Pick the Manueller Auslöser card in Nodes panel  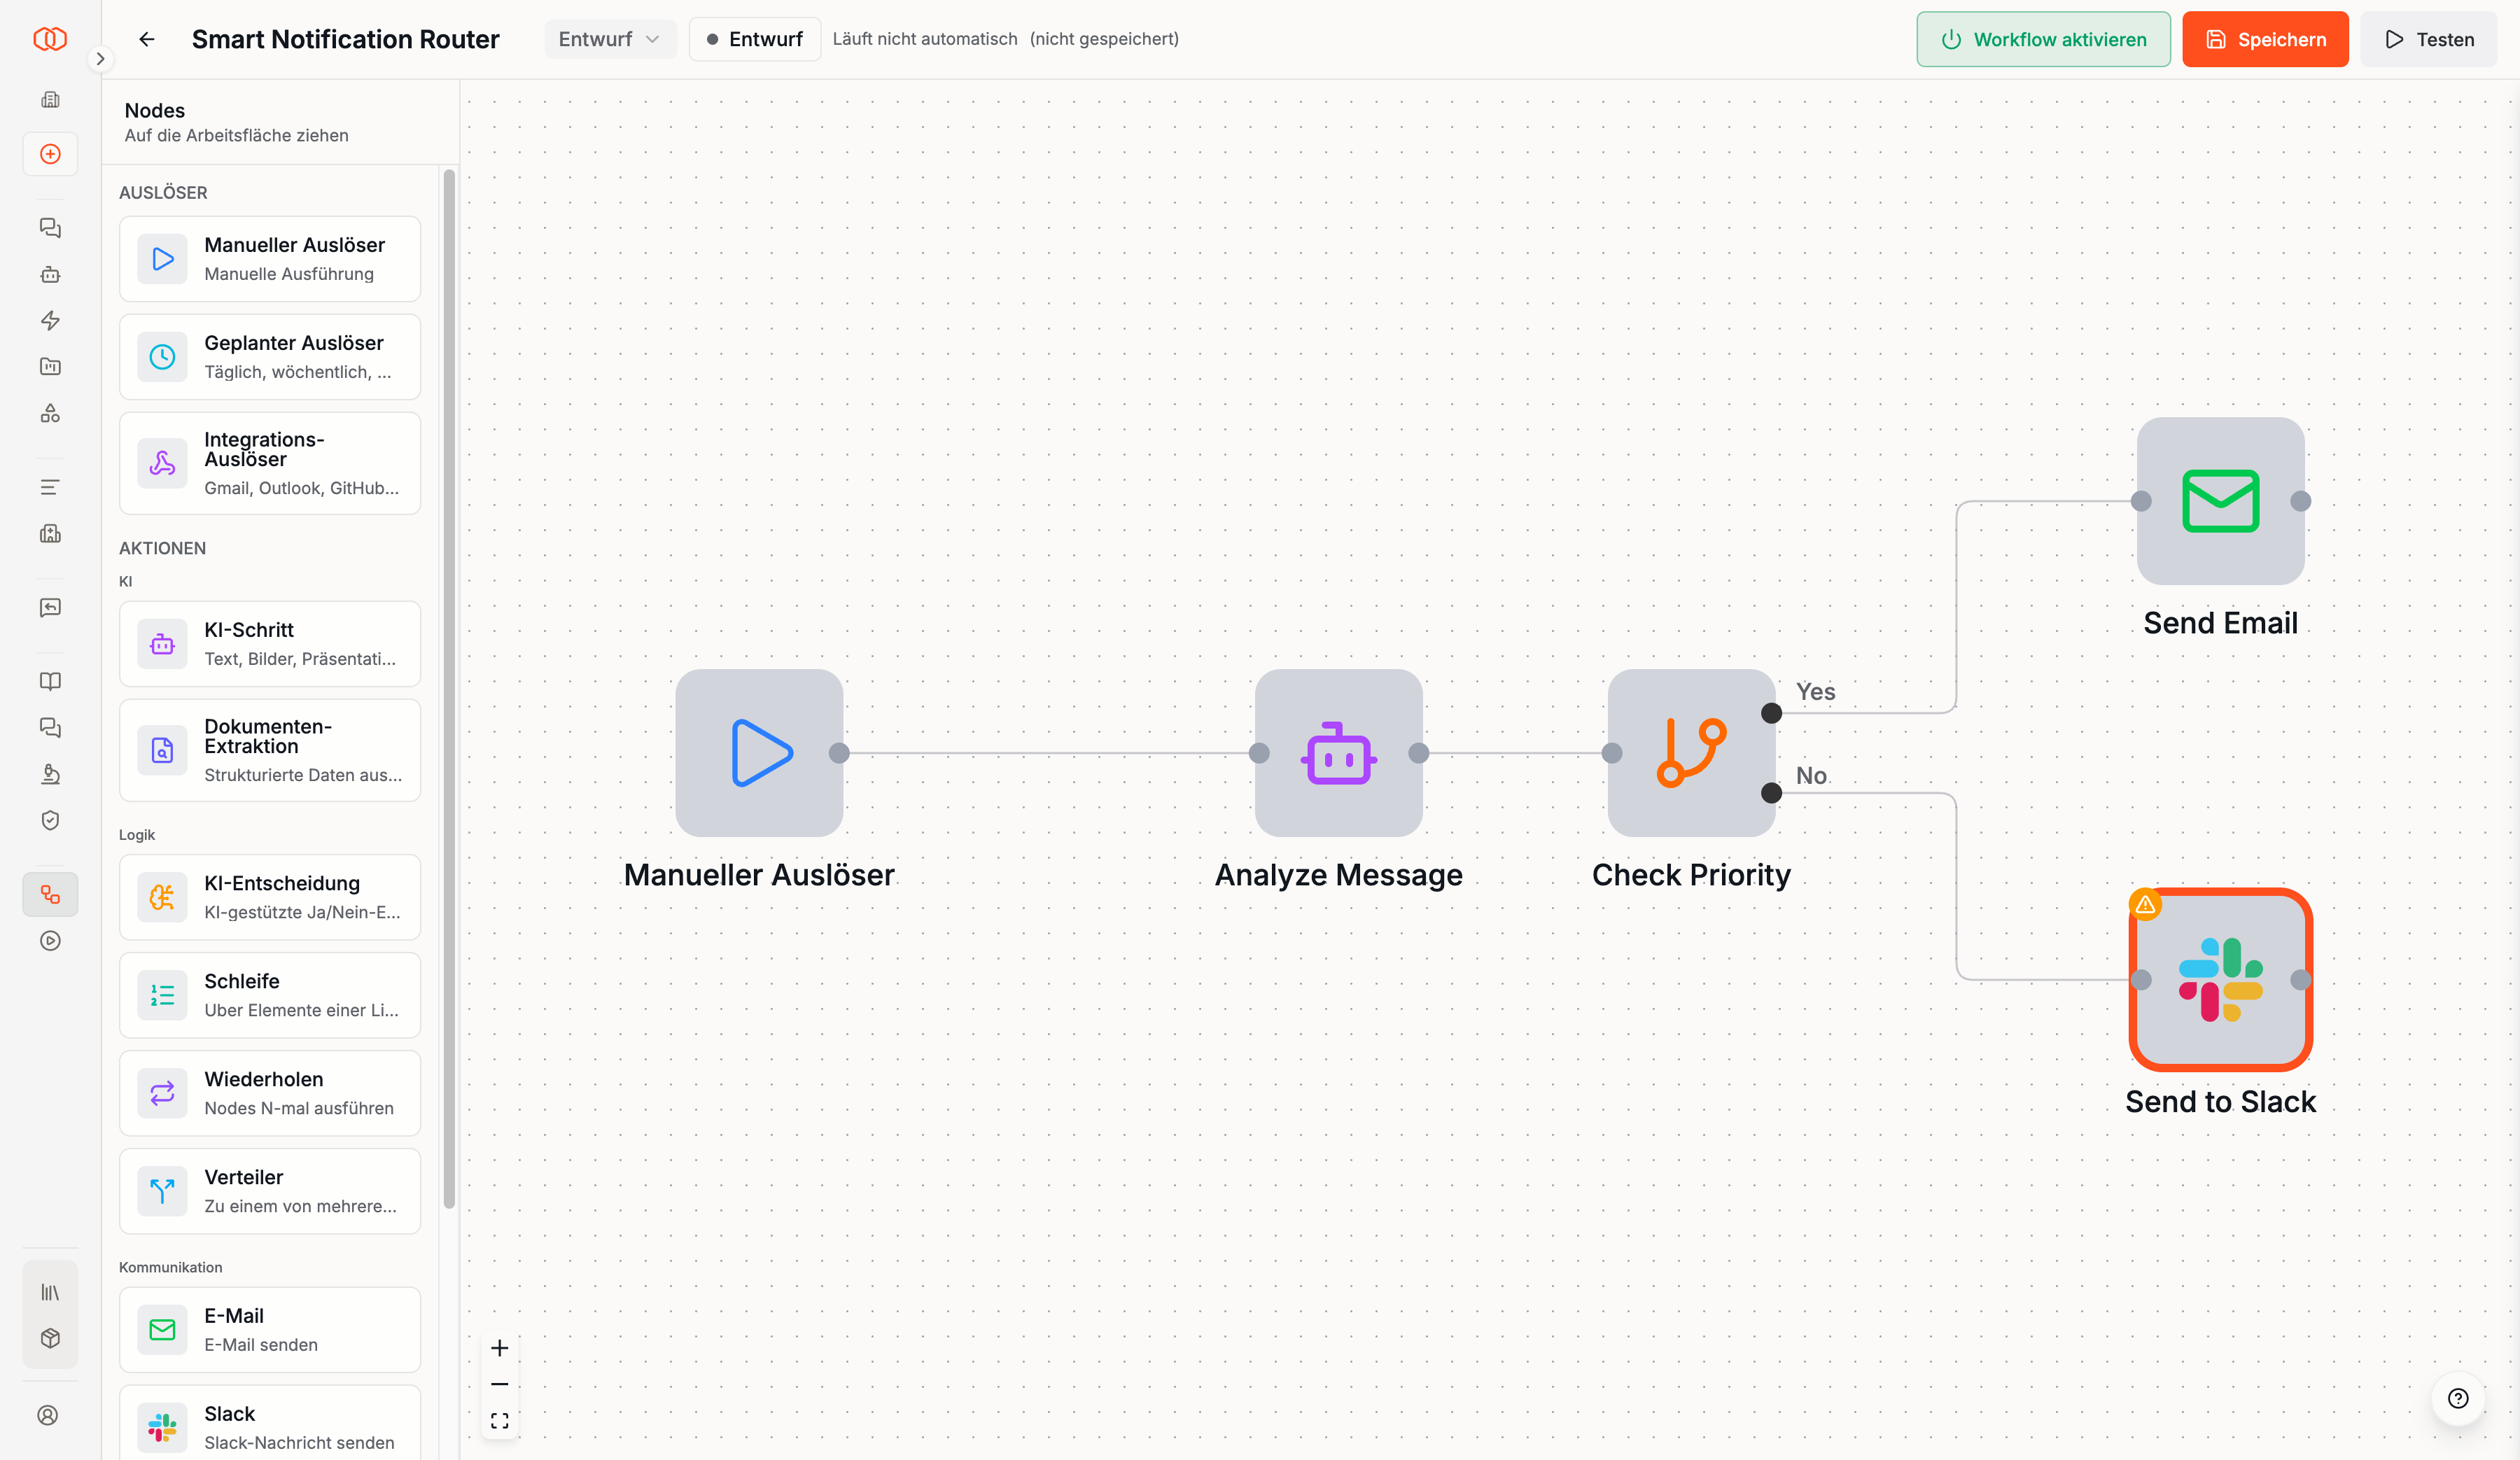coord(270,259)
